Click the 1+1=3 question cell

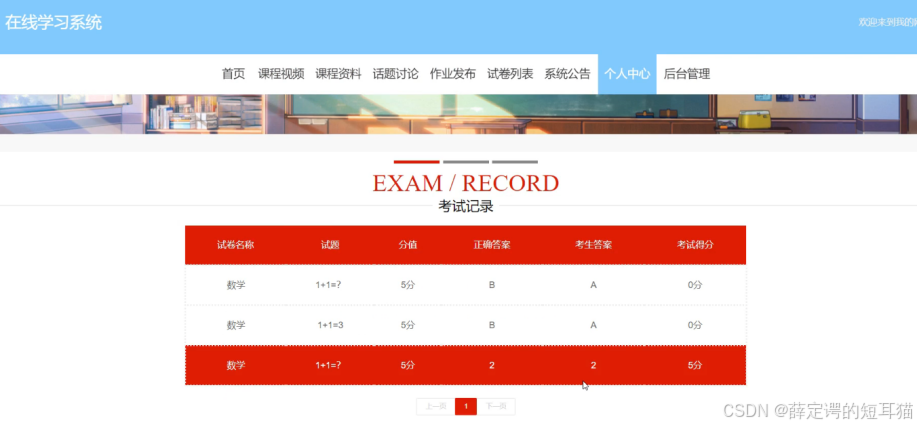click(x=330, y=325)
